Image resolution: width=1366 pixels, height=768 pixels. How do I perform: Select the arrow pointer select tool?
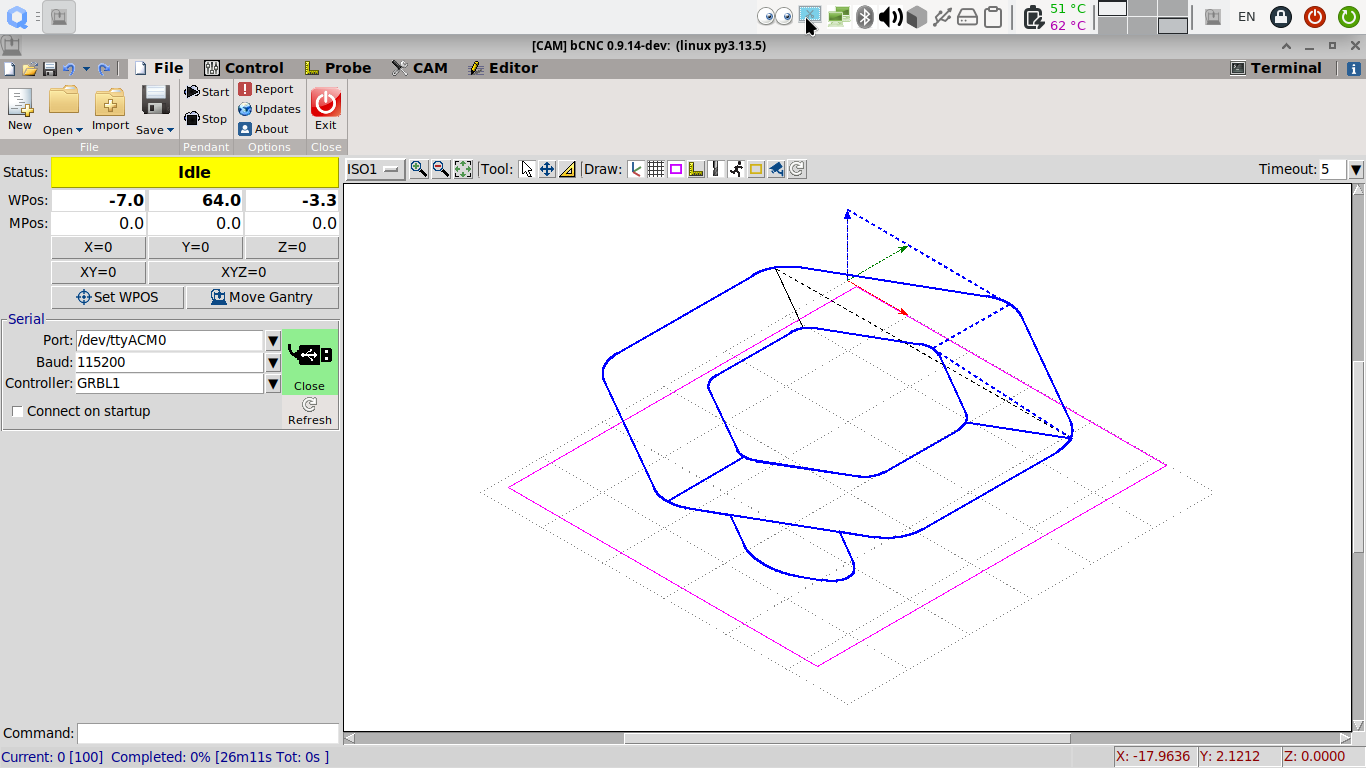click(x=527, y=170)
